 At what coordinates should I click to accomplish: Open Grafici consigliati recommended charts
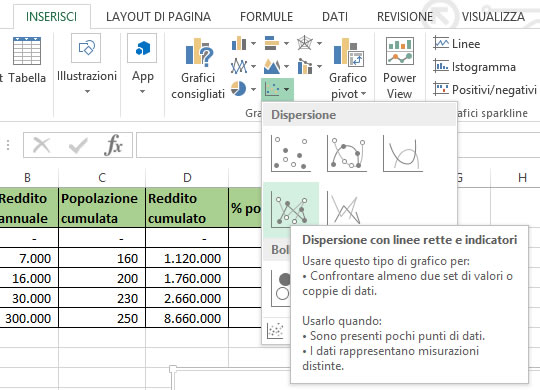(x=198, y=68)
